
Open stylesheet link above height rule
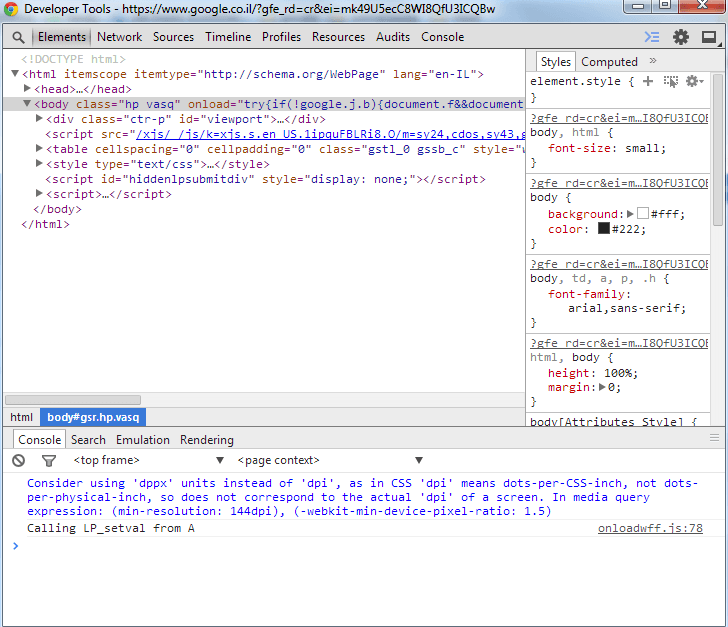pyautogui.click(x=619, y=343)
